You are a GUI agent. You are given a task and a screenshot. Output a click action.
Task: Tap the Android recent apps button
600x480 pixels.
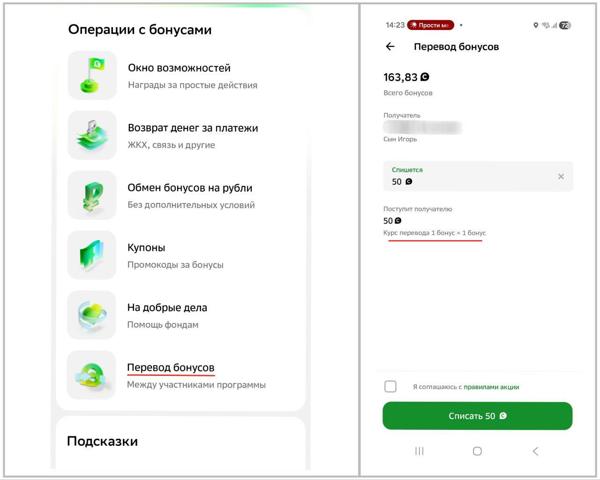pyautogui.click(x=419, y=452)
